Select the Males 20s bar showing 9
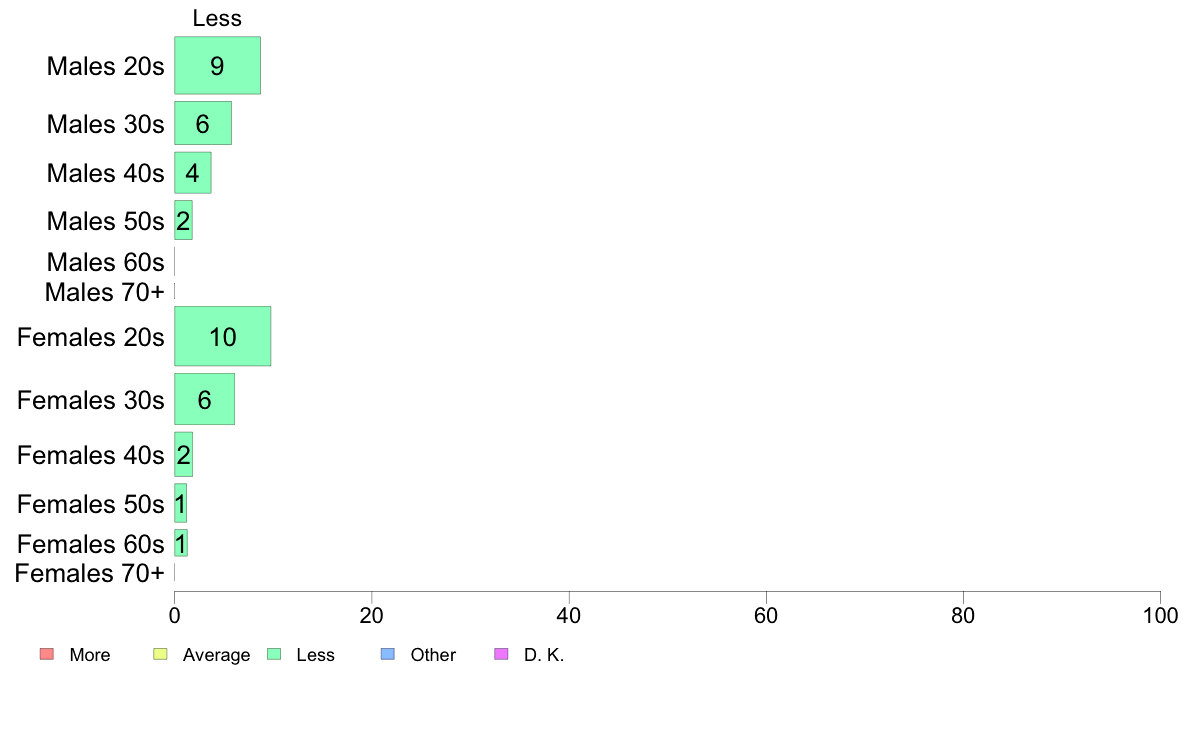 (217, 65)
